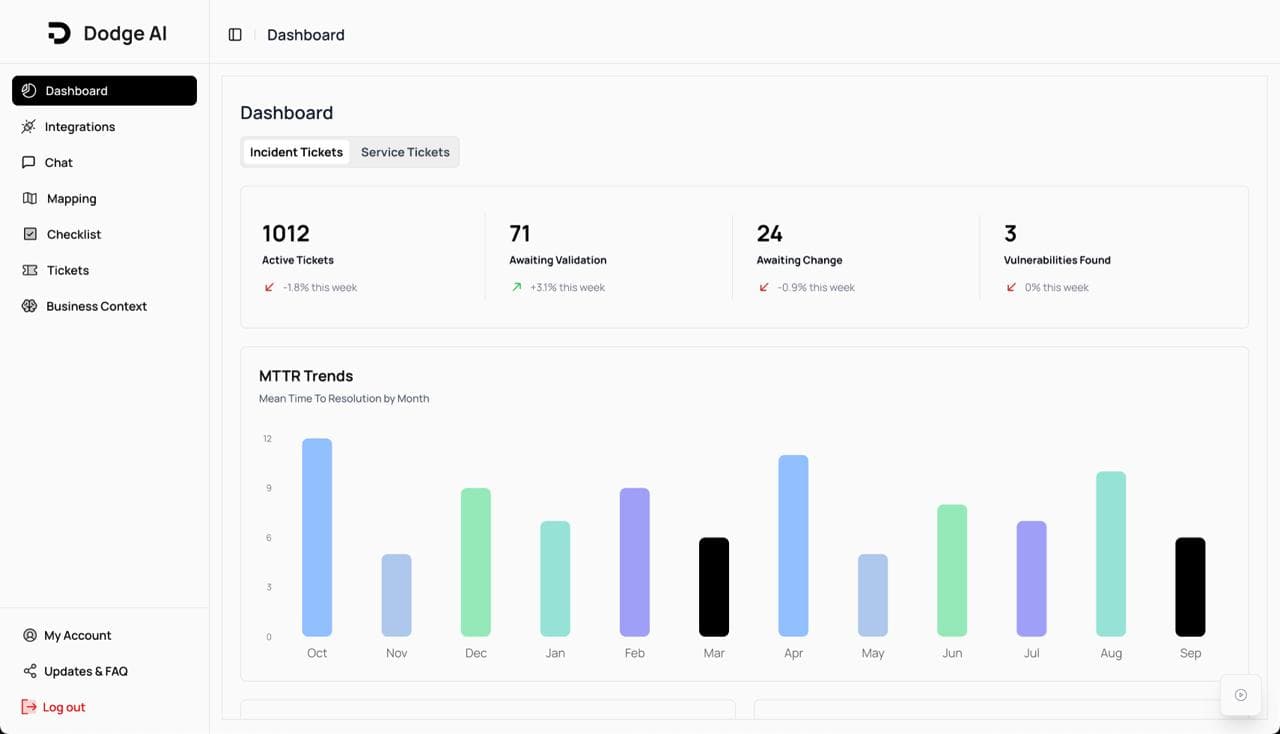Viewport: 1280px width, 734px height.
Task: Open the Dashboard menu entry in the sidebar
Action: (x=104, y=90)
